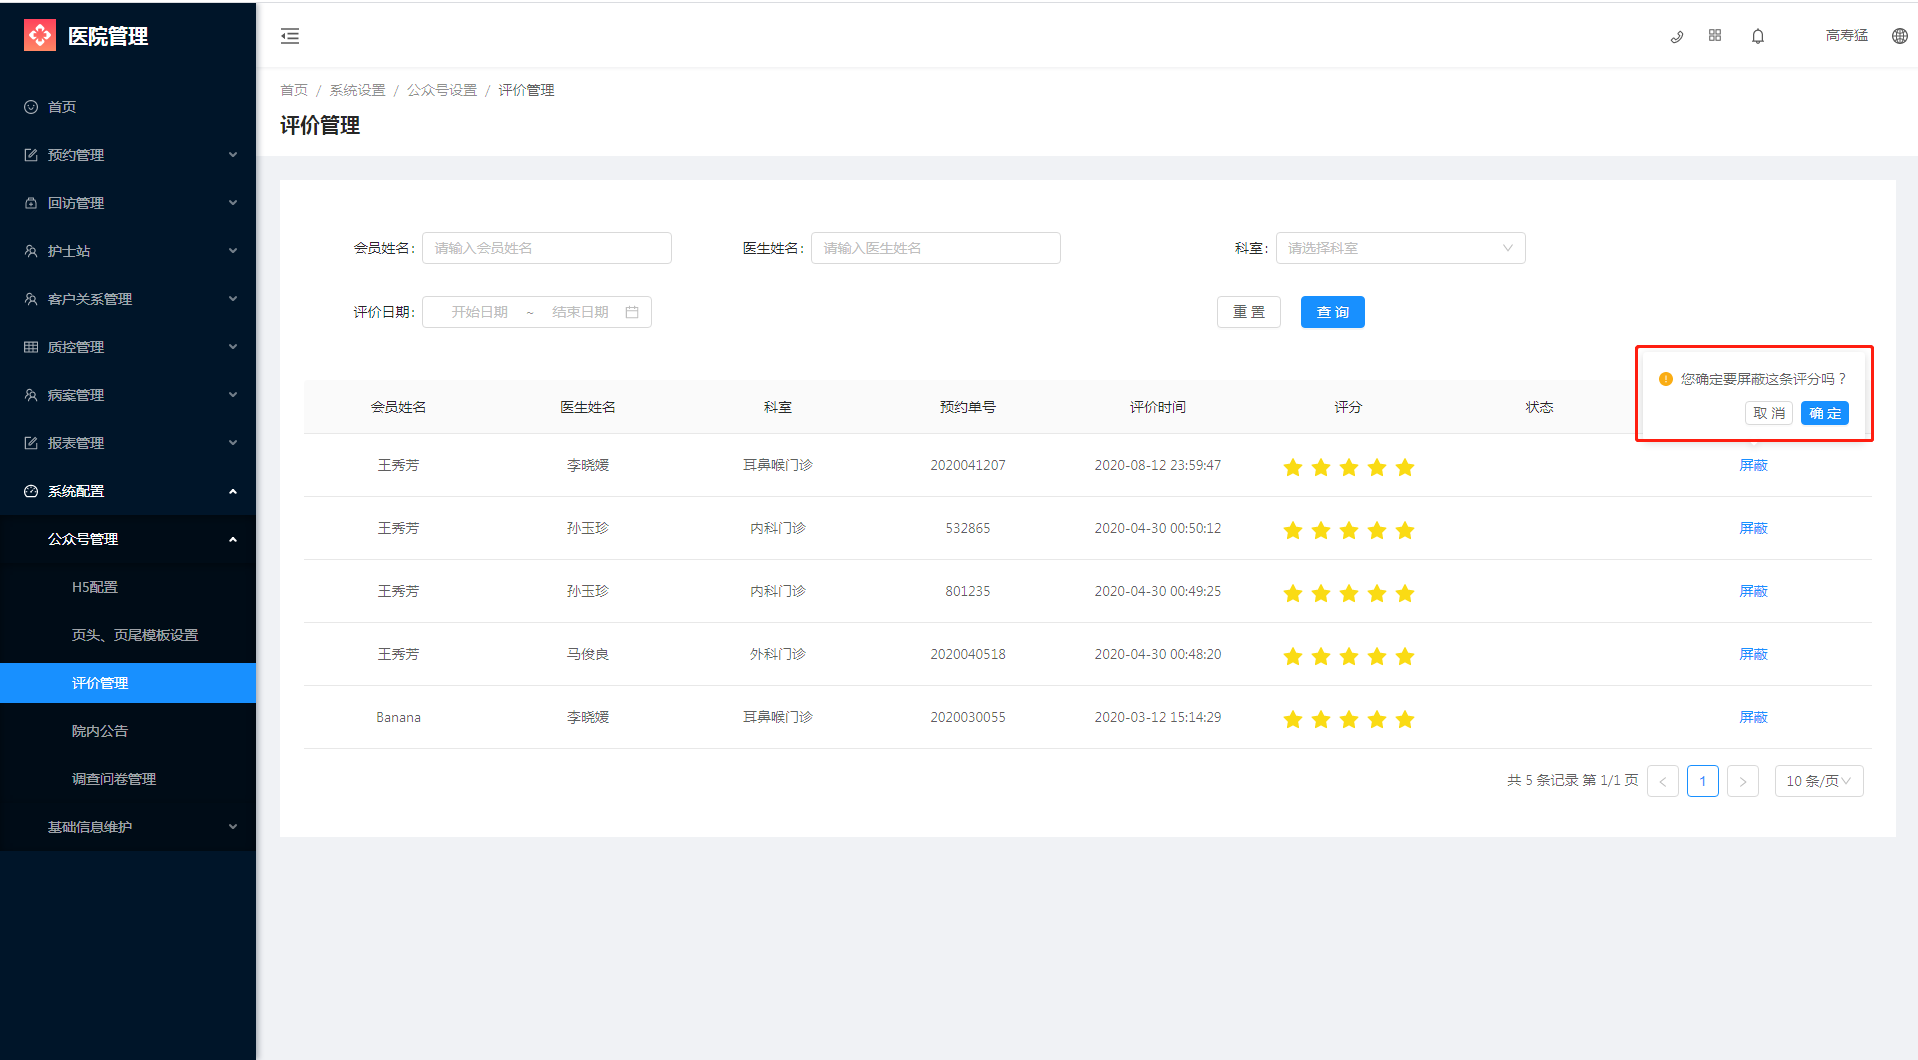Image resolution: width=1918 pixels, height=1060 pixels.
Task: Collapse the 公众号管理 submenu chevron
Action: pos(233,539)
